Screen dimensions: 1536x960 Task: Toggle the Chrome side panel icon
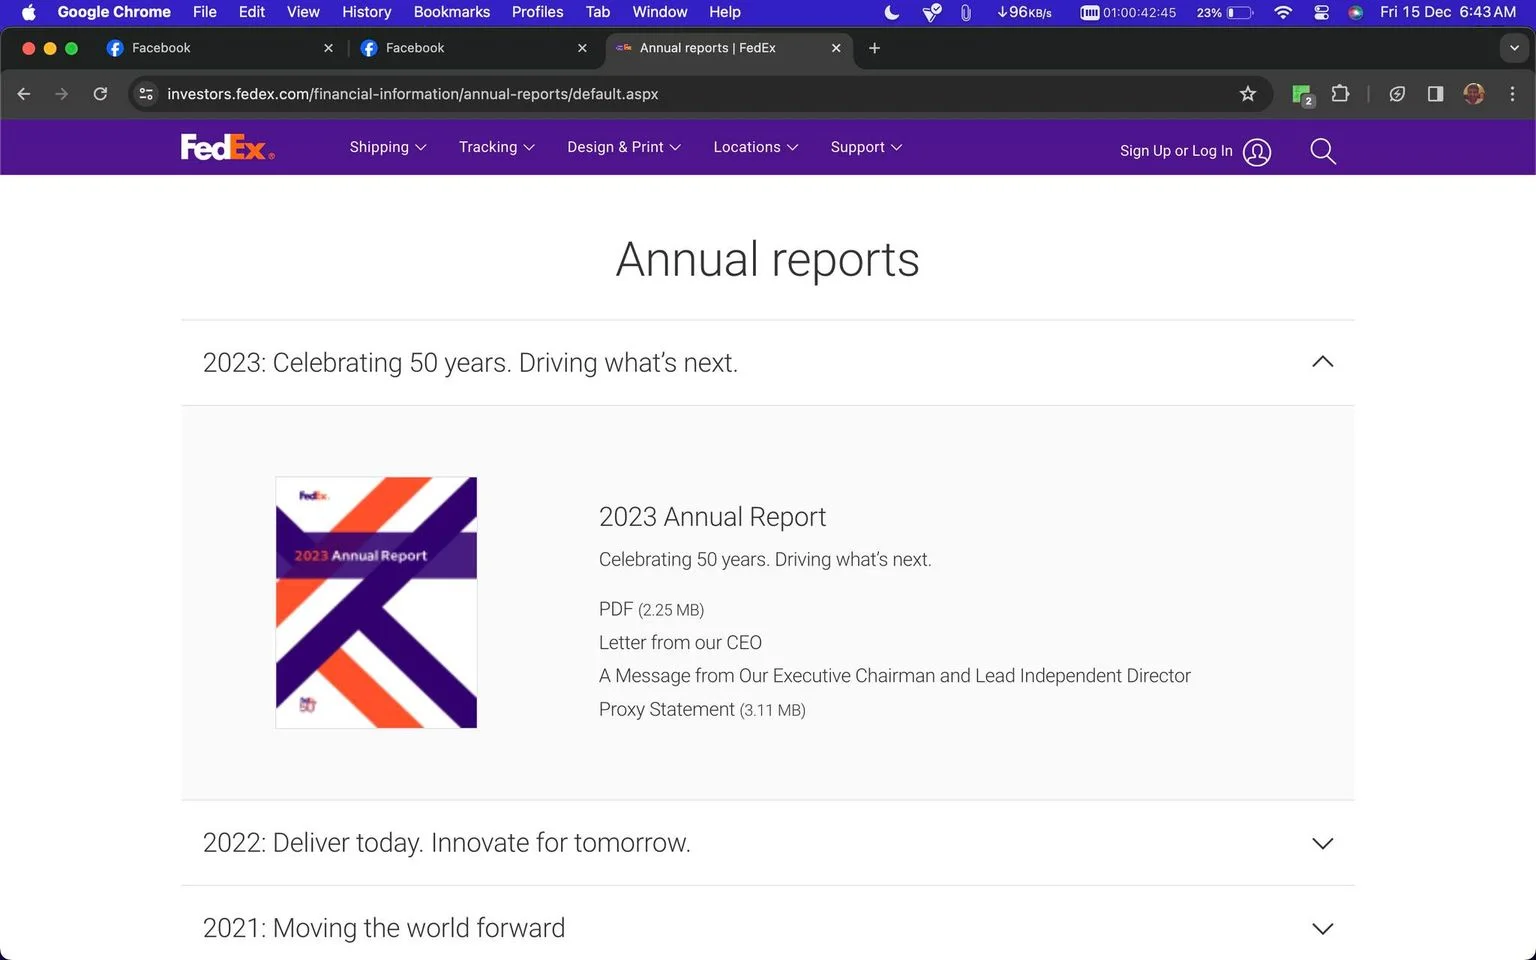[x=1435, y=94]
